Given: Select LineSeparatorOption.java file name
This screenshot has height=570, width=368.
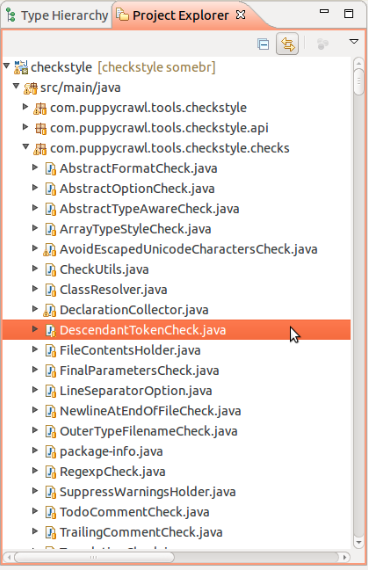Looking at the screenshot, I should coord(136,391).
